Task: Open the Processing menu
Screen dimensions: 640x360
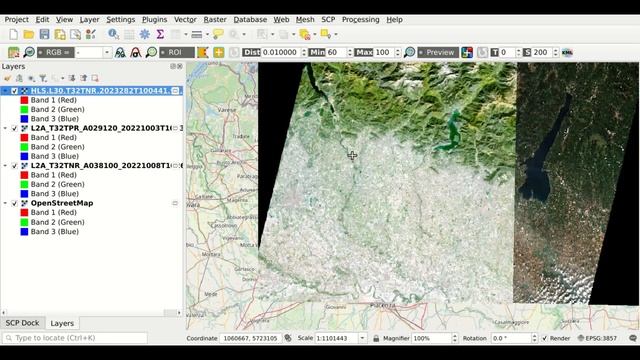Action: (x=360, y=20)
